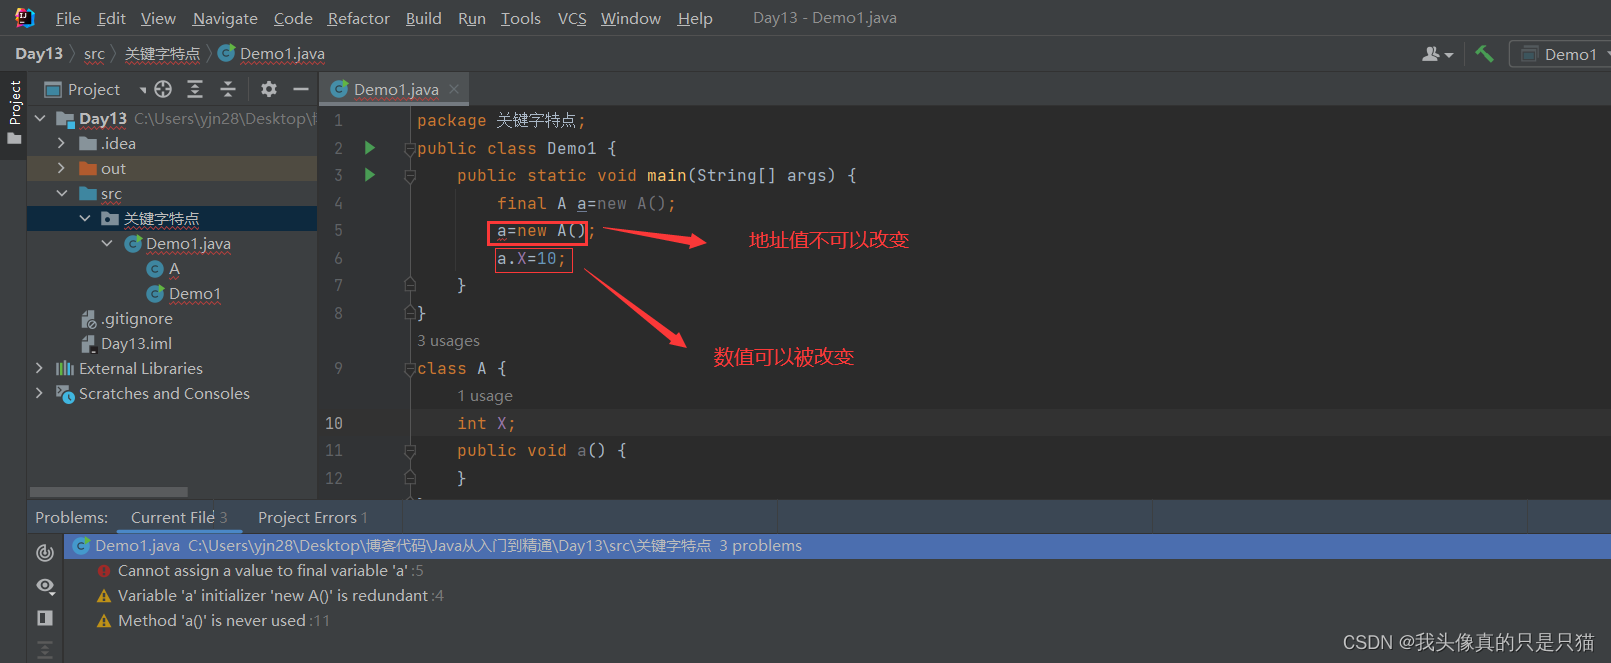The height and width of the screenshot is (663, 1611).
Task: Open the Build menu
Action: [x=423, y=18]
